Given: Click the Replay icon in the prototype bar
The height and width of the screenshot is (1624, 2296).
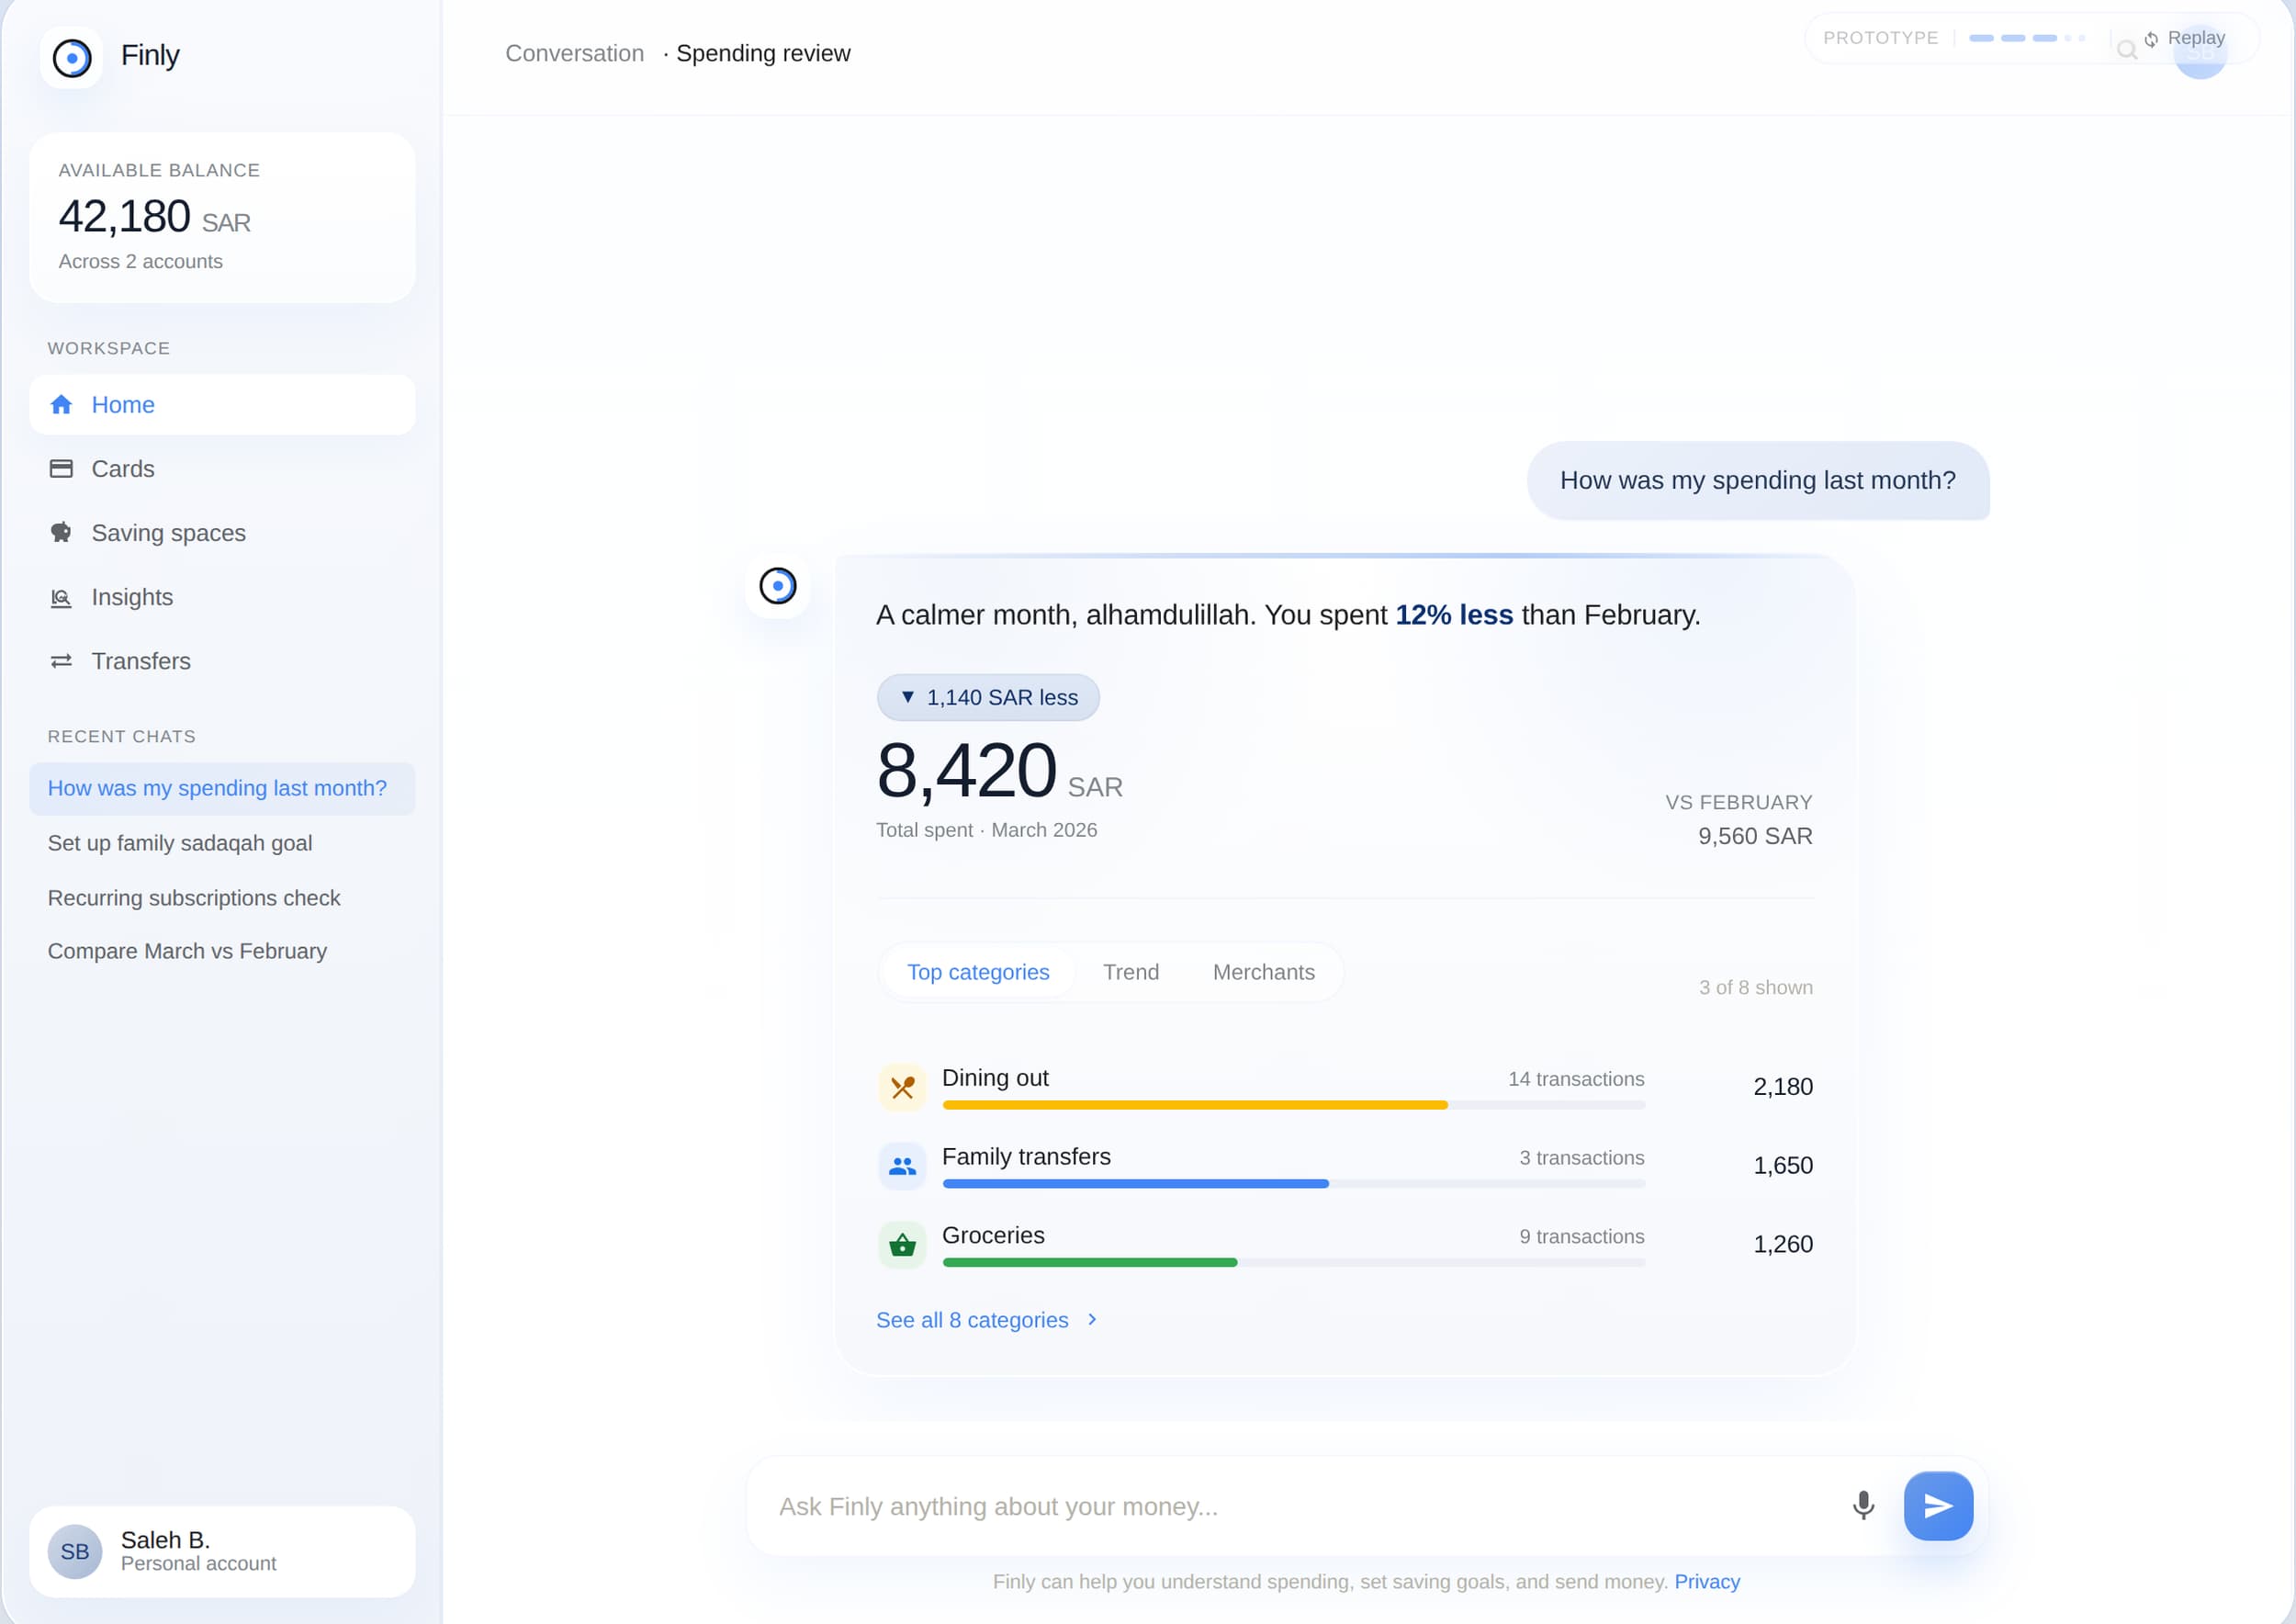Looking at the screenshot, I should (2150, 39).
